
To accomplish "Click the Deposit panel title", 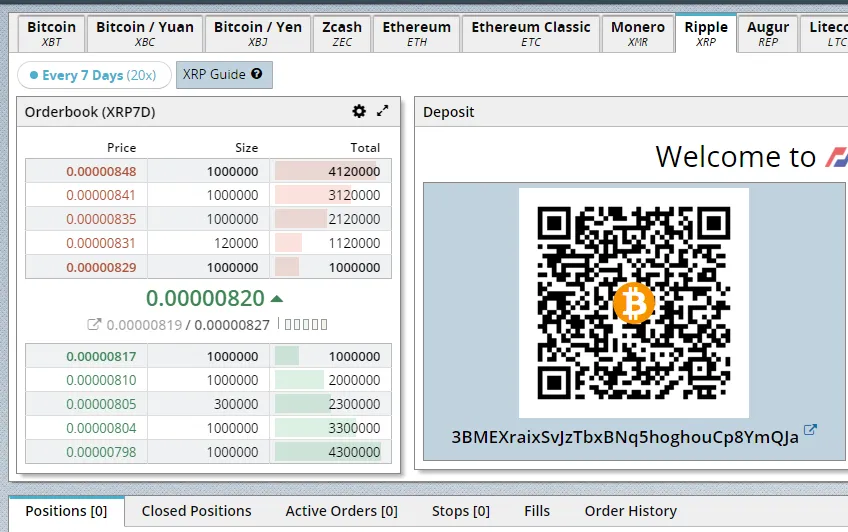I will [x=448, y=112].
